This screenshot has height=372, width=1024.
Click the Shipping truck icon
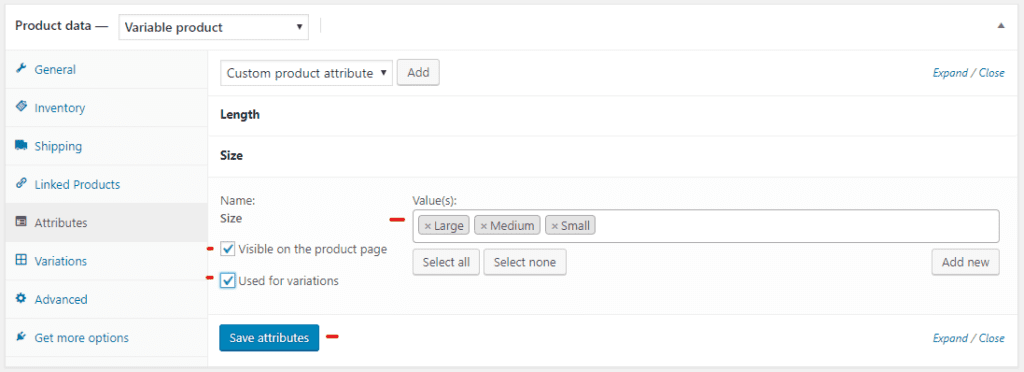(x=21, y=146)
